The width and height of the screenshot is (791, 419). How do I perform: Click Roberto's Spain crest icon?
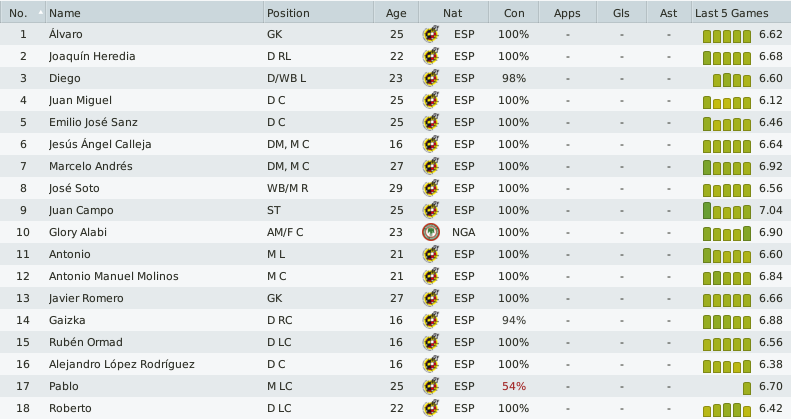coord(431,408)
